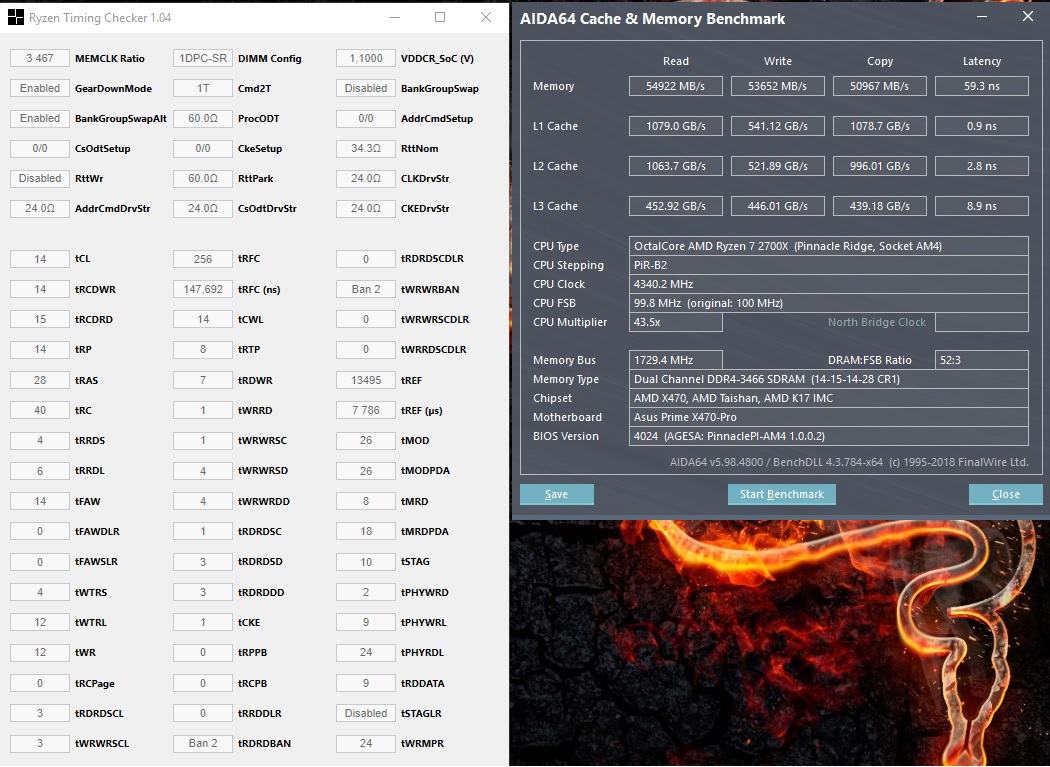Click the tRAS value 28
This screenshot has width=1050, height=767.
tap(40, 380)
